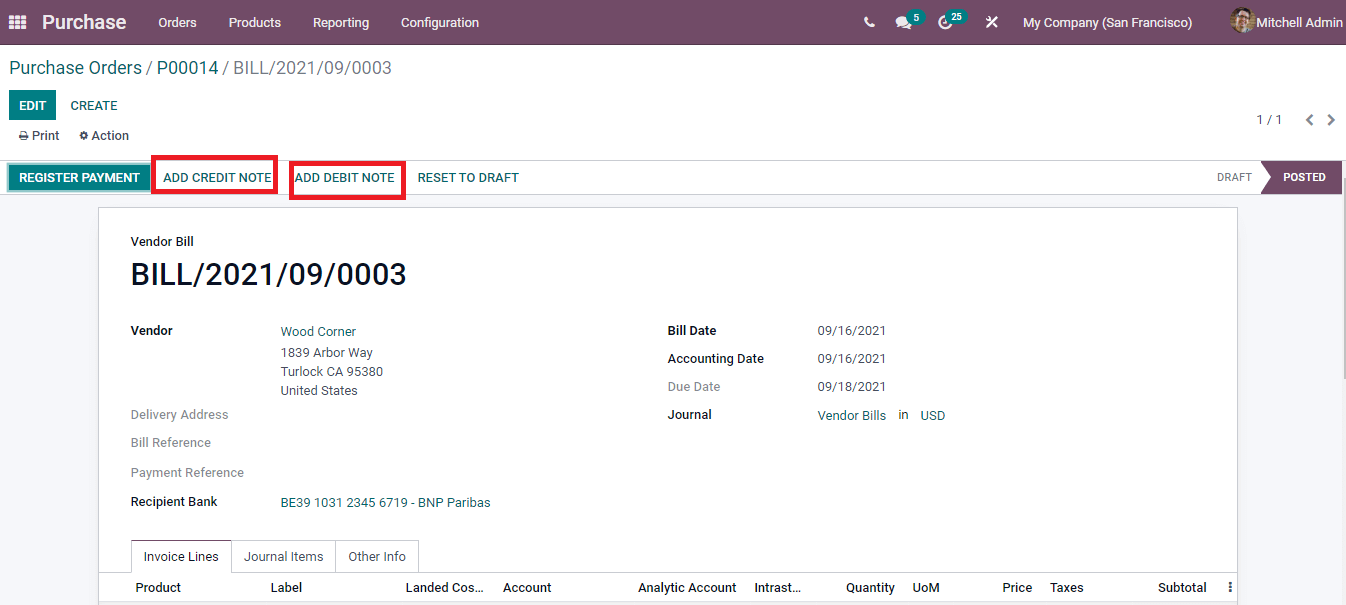Open column options kebab icon

1230,588
